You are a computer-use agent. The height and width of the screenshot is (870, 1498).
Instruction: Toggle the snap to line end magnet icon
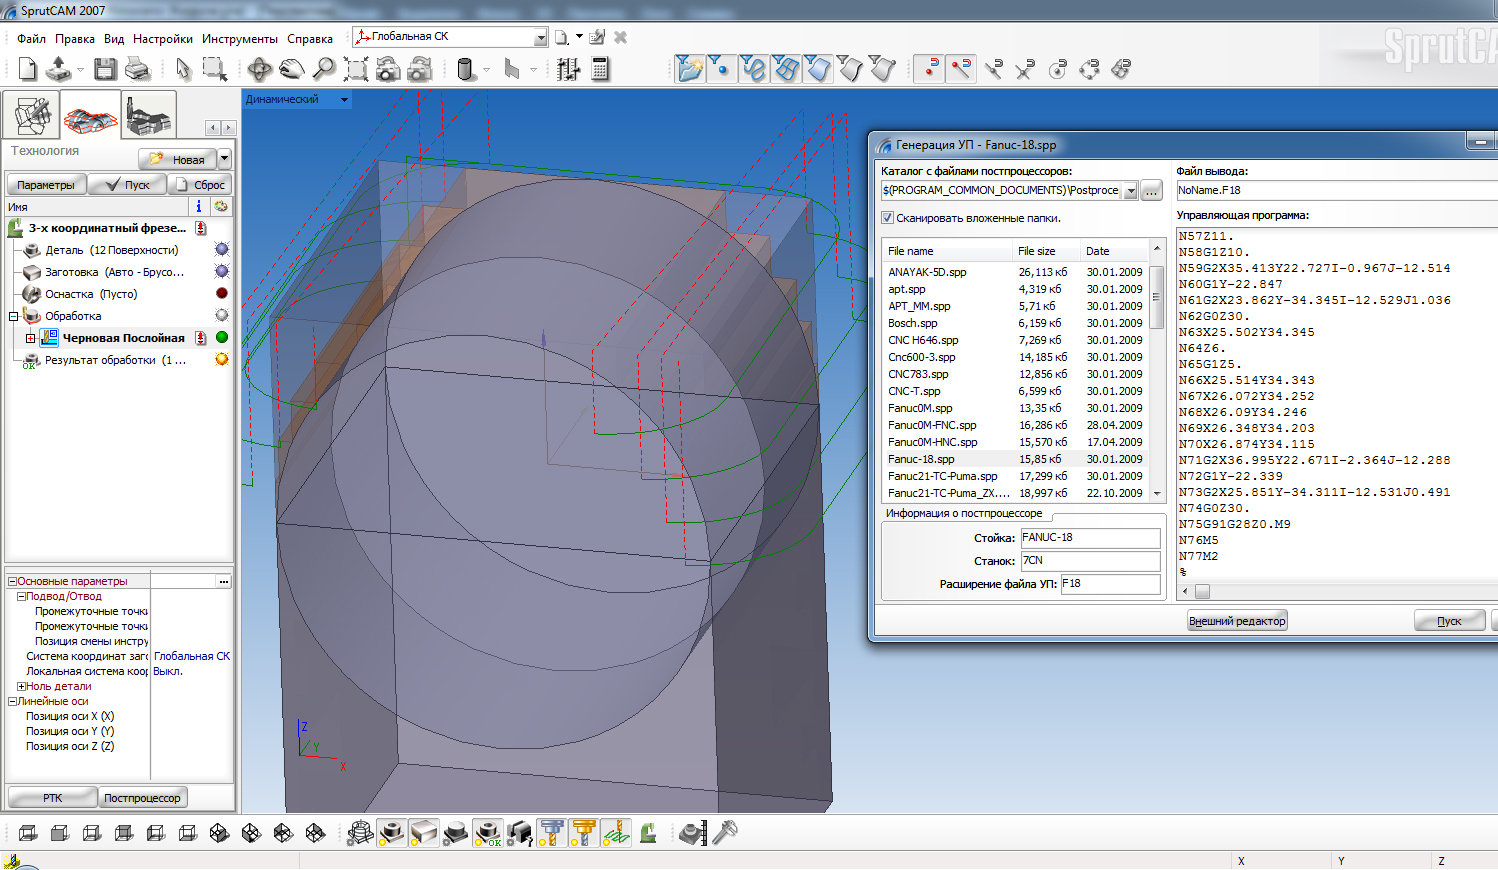961,69
